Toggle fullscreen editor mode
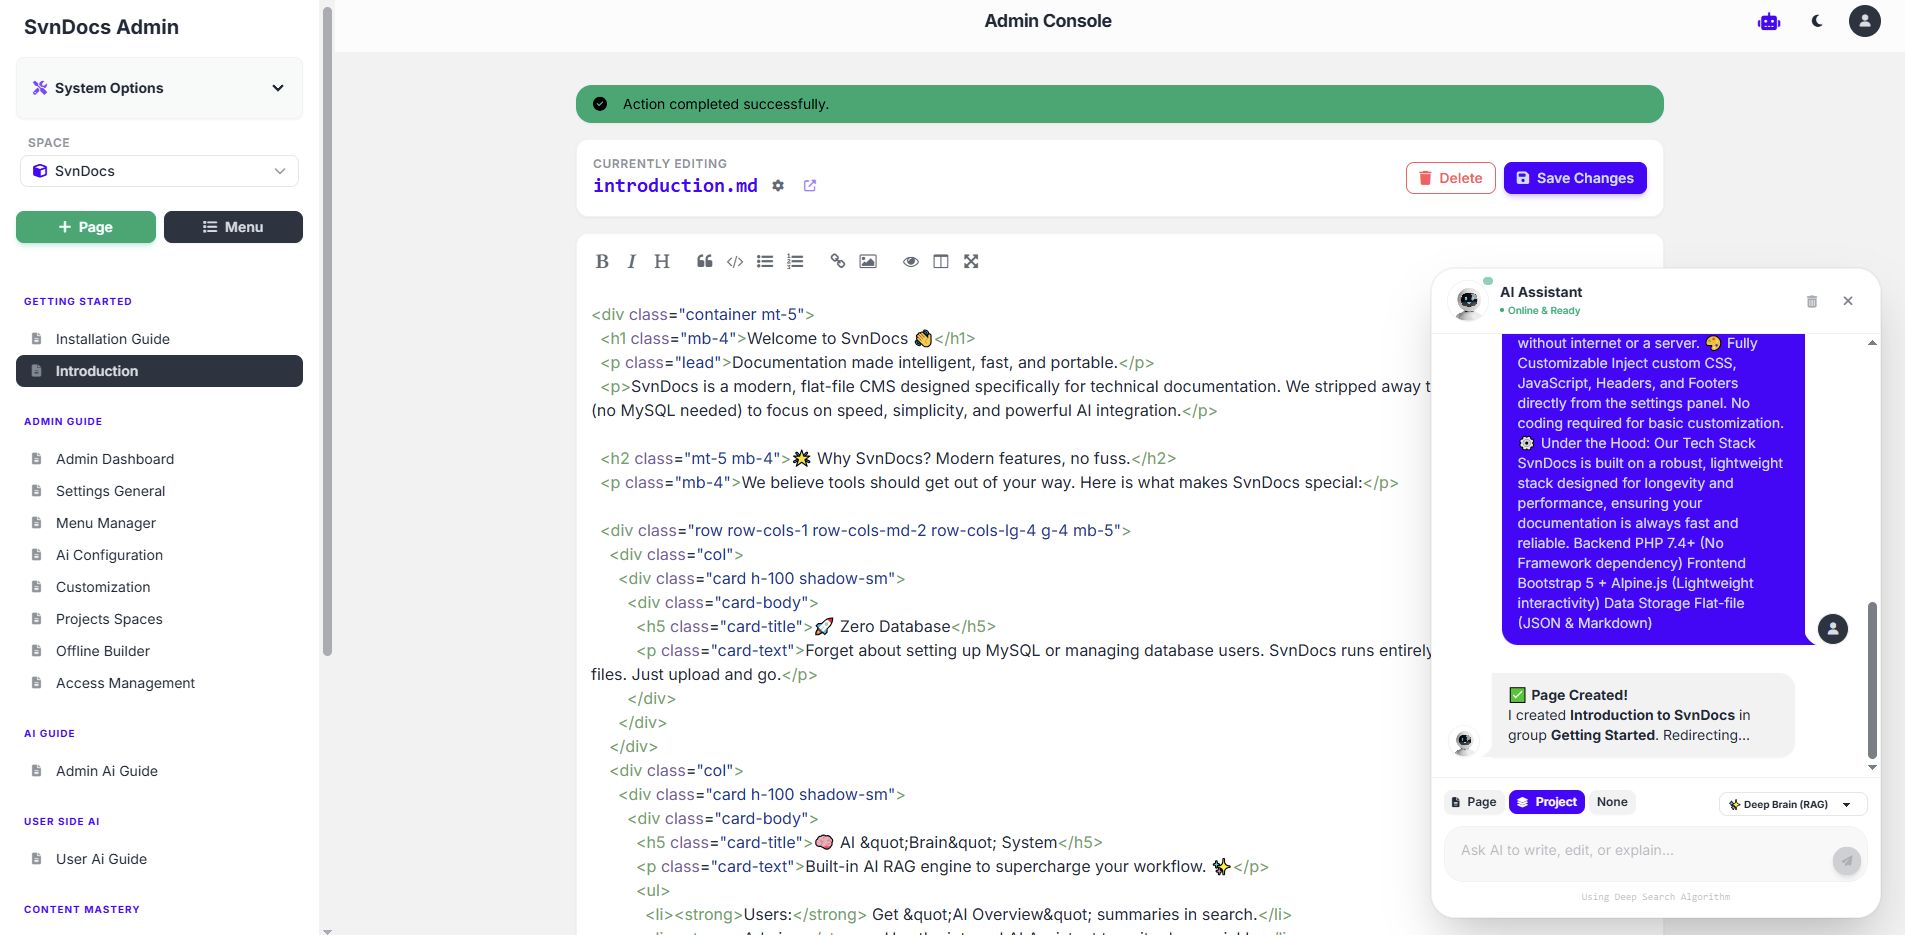Image resolution: width=1905 pixels, height=935 pixels. tap(971, 261)
